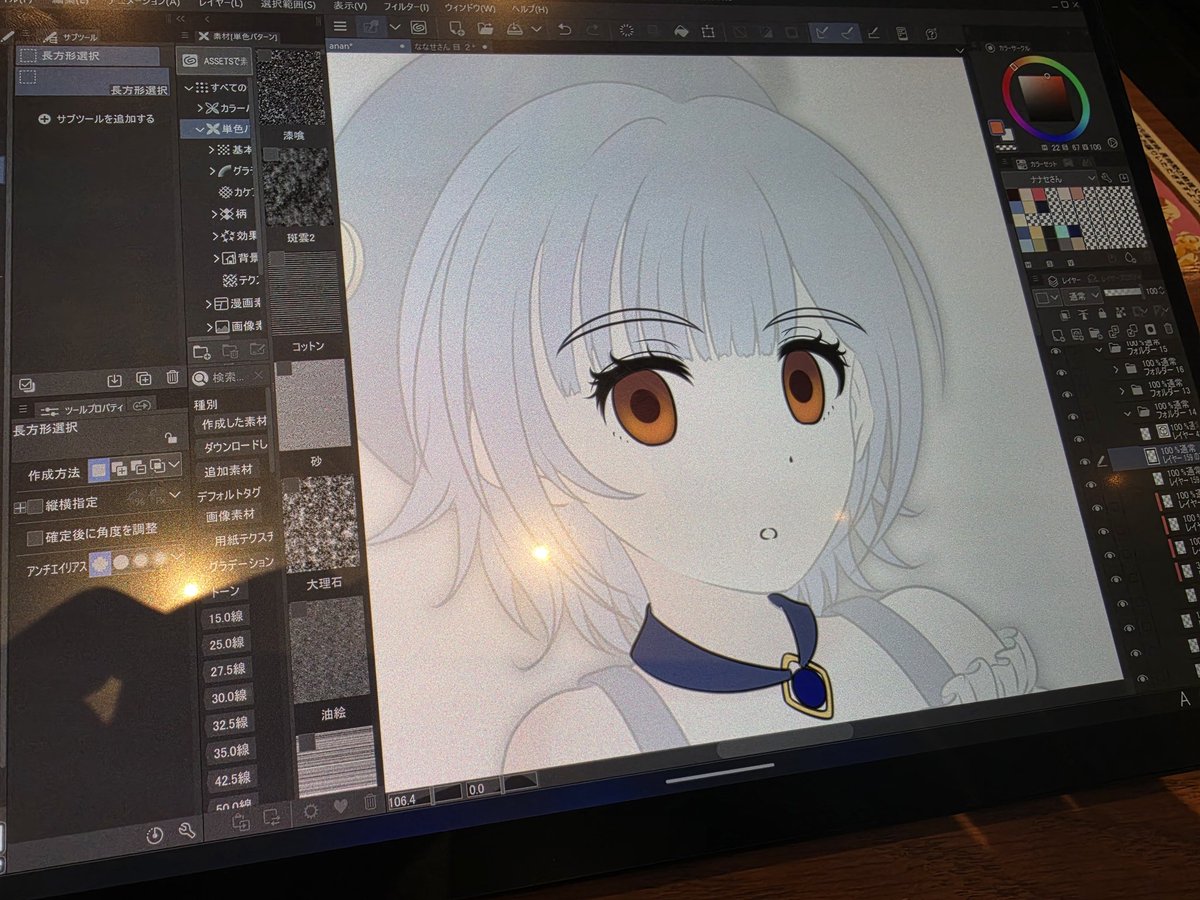Screen dimensions: 1200x900
Task: Select the 30.0線 tone tag
Action: point(227,696)
